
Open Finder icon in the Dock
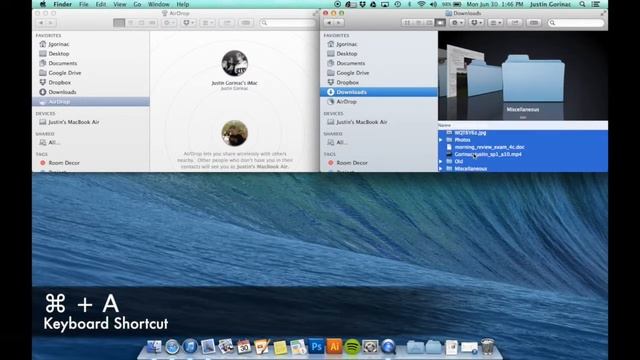(154, 347)
